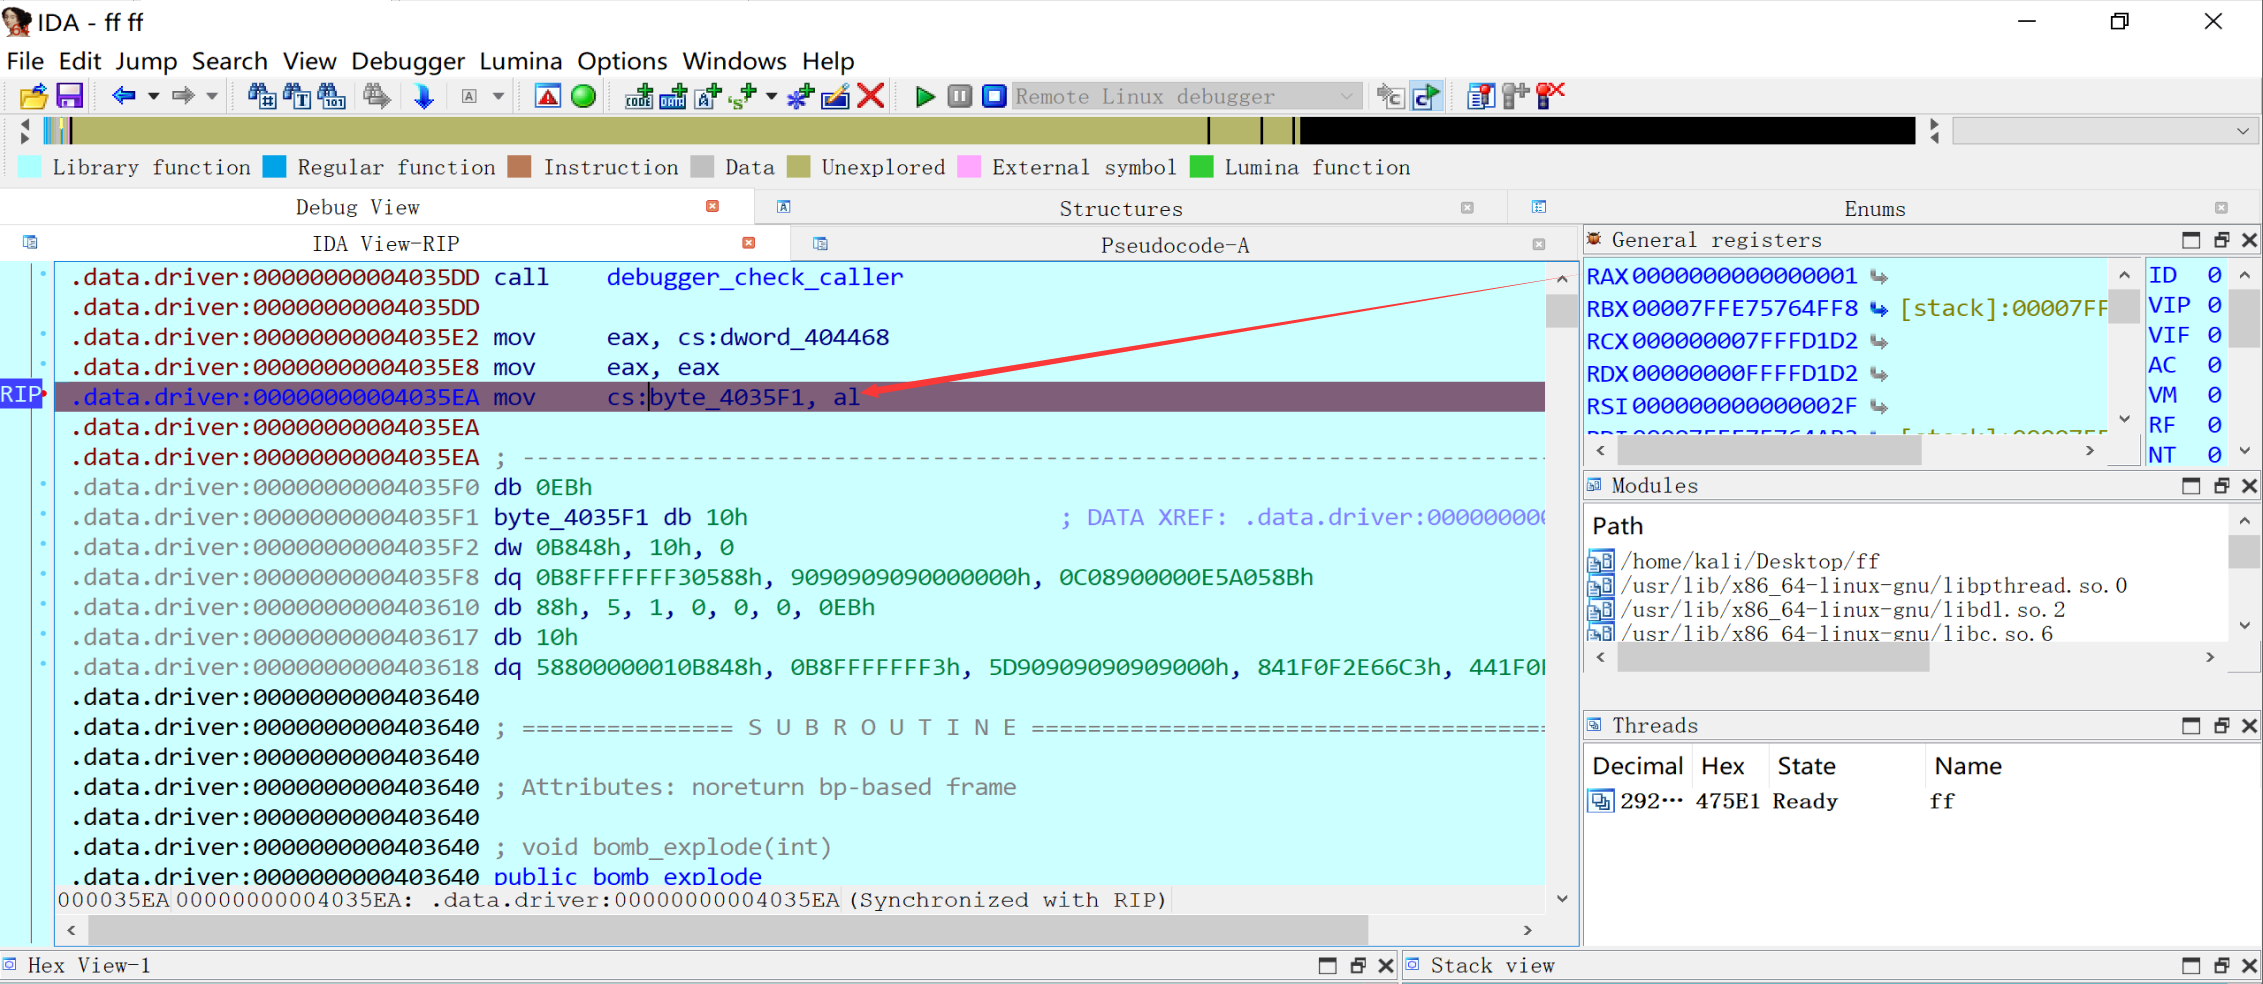Click the blue asterisk array icon

pyautogui.click(x=800, y=97)
